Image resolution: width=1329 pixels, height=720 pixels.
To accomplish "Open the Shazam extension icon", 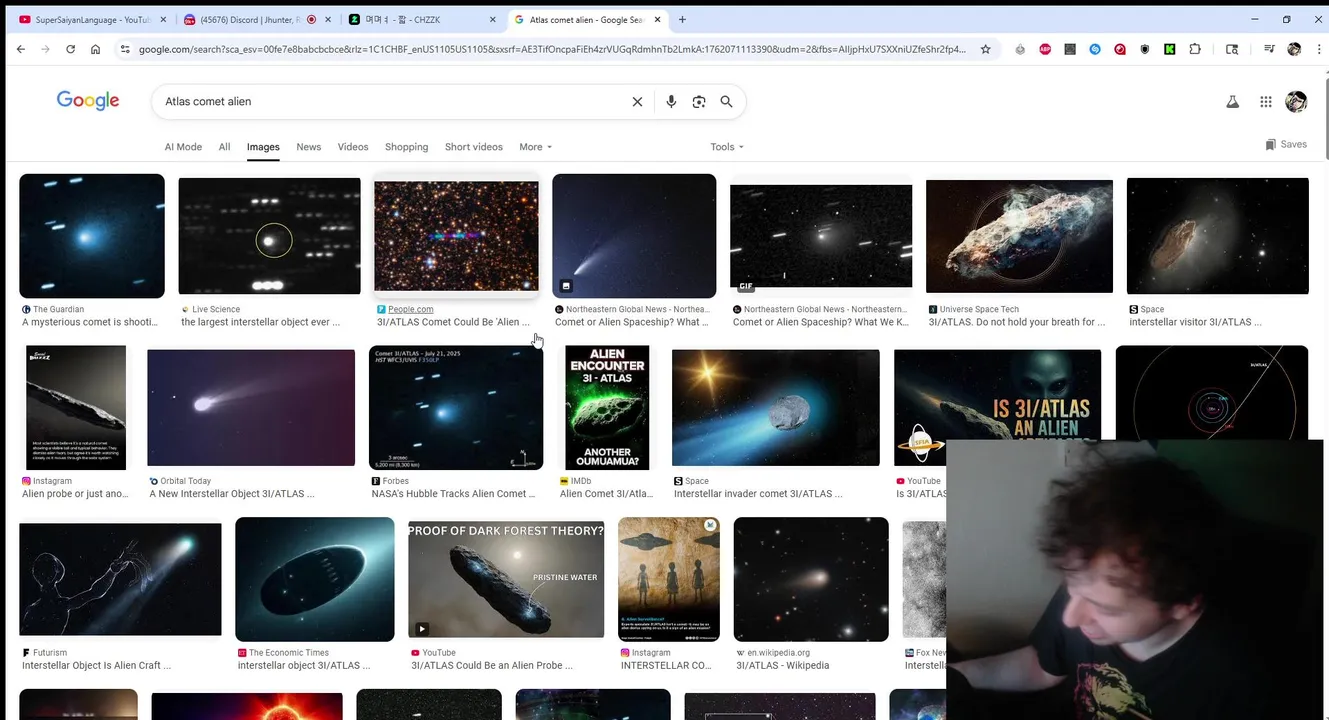I will 1095,49.
